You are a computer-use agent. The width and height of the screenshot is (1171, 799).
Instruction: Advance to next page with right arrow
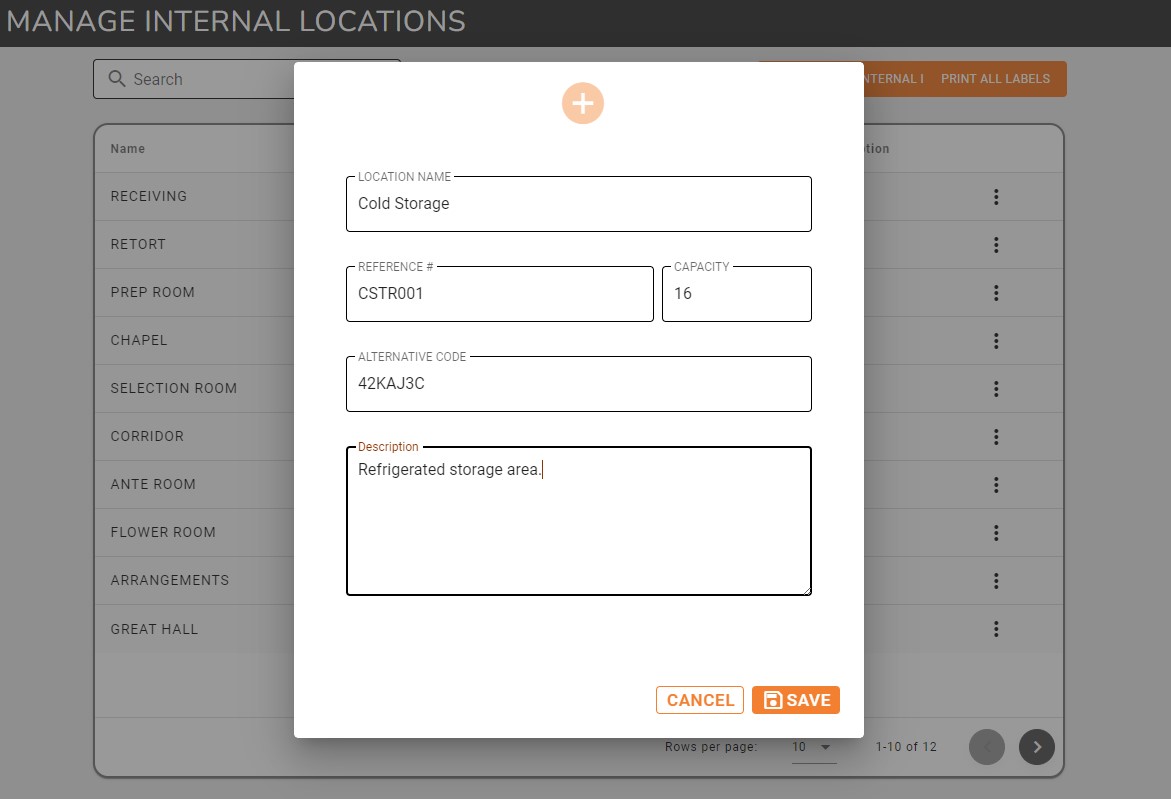pos(1036,747)
